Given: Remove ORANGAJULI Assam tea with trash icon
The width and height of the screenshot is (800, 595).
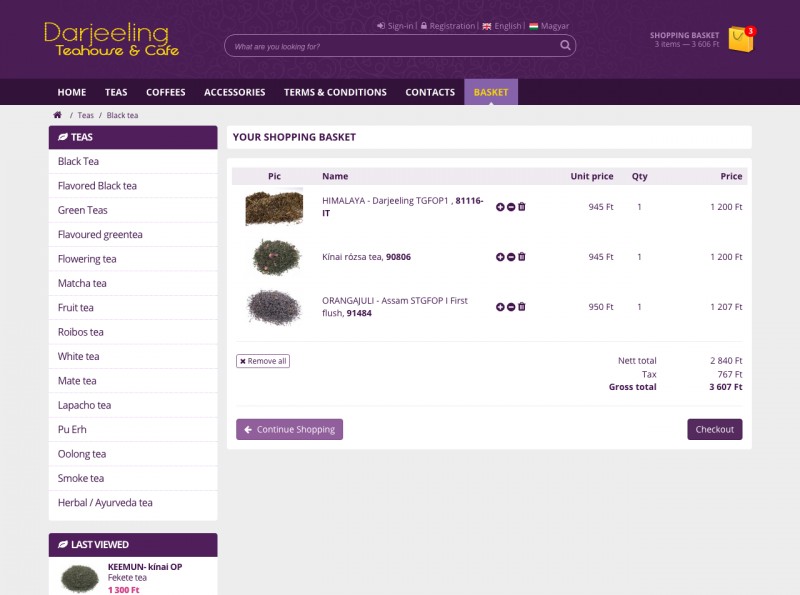Looking at the screenshot, I should (x=522, y=307).
